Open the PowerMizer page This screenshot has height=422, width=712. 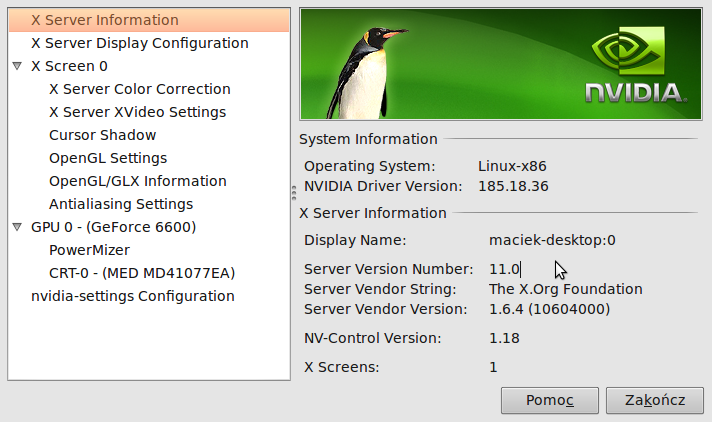[x=89, y=250]
